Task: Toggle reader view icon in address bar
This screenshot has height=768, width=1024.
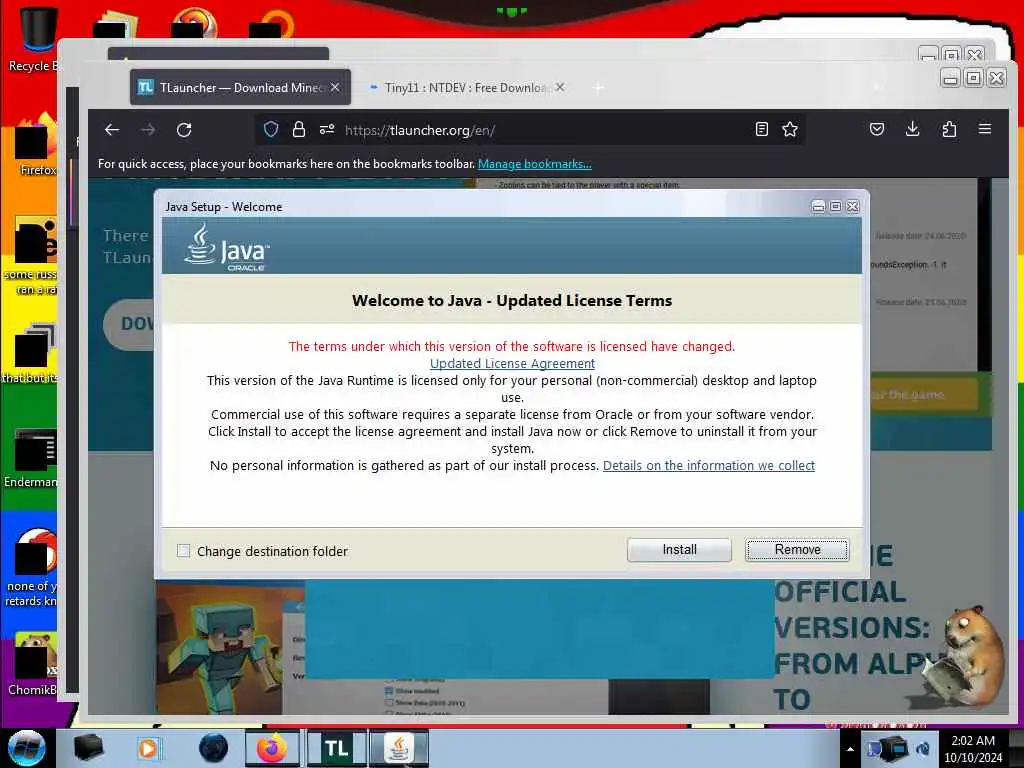Action: tap(761, 129)
